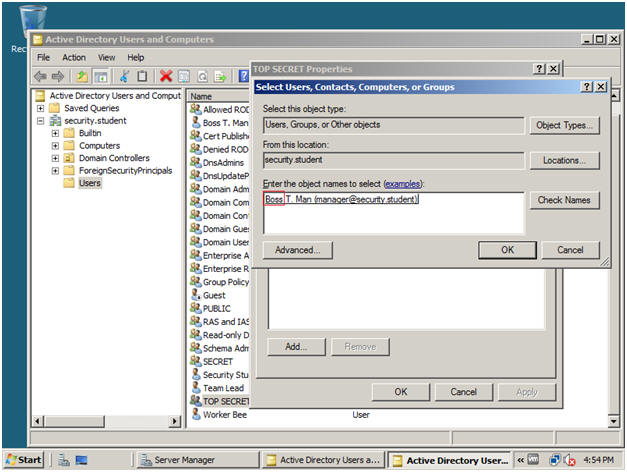Open the Action menu
Image resolution: width=627 pixels, height=472 pixels.
pos(74,58)
